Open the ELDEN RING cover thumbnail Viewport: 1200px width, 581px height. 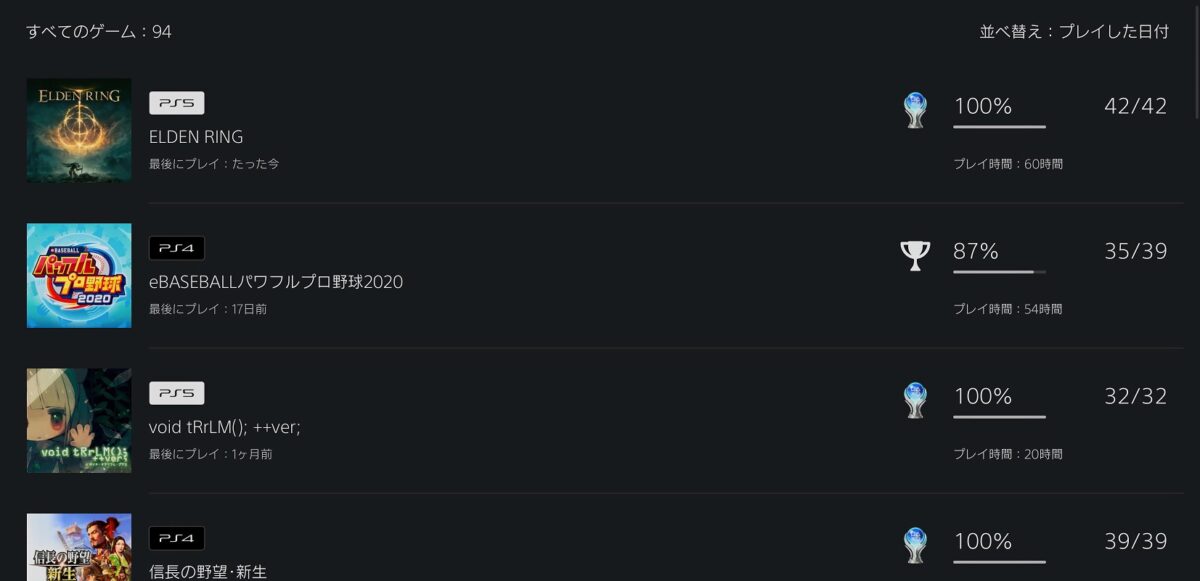pyautogui.click(x=79, y=130)
